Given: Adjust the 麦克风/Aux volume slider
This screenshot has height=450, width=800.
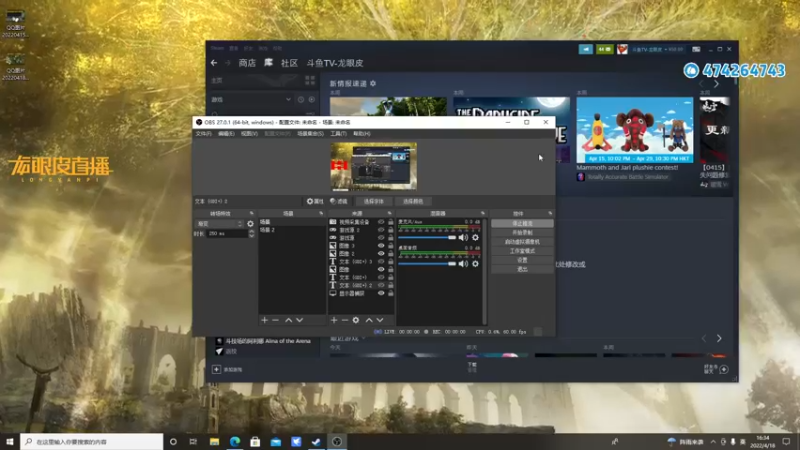Looking at the screenshot, I should tap(427, 237).
